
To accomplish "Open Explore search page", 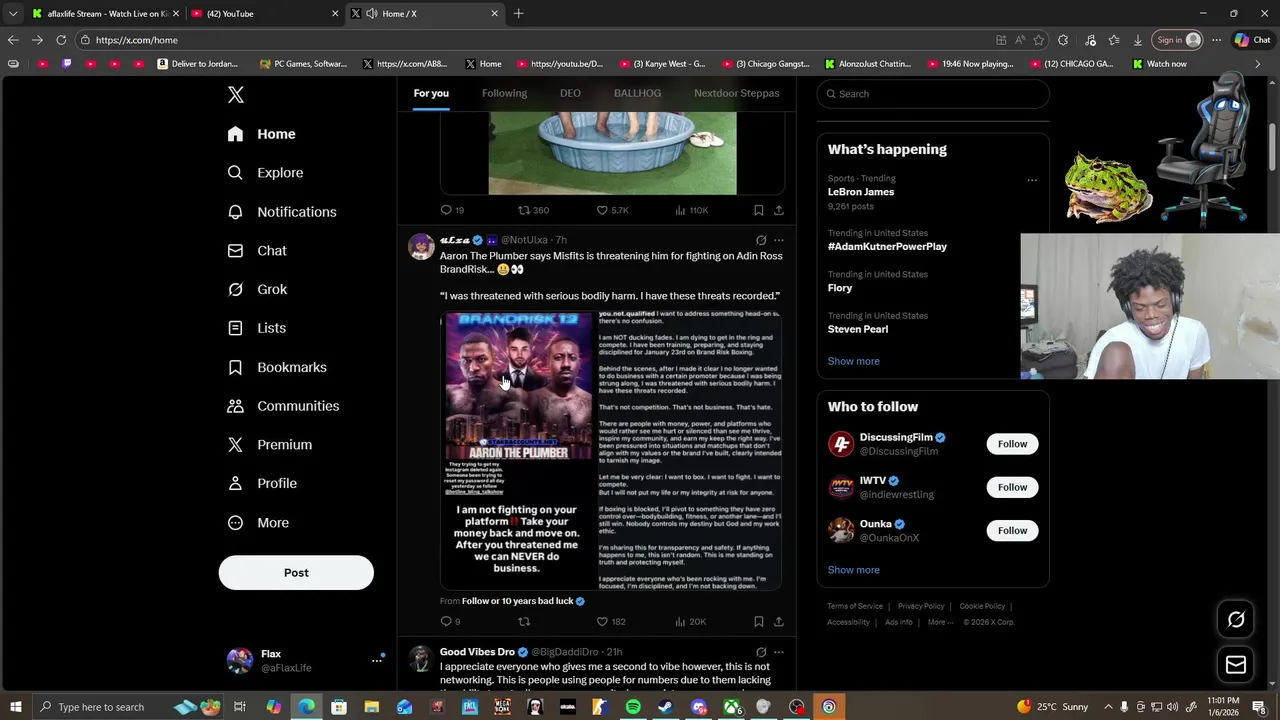I will (x=265, y=173).
